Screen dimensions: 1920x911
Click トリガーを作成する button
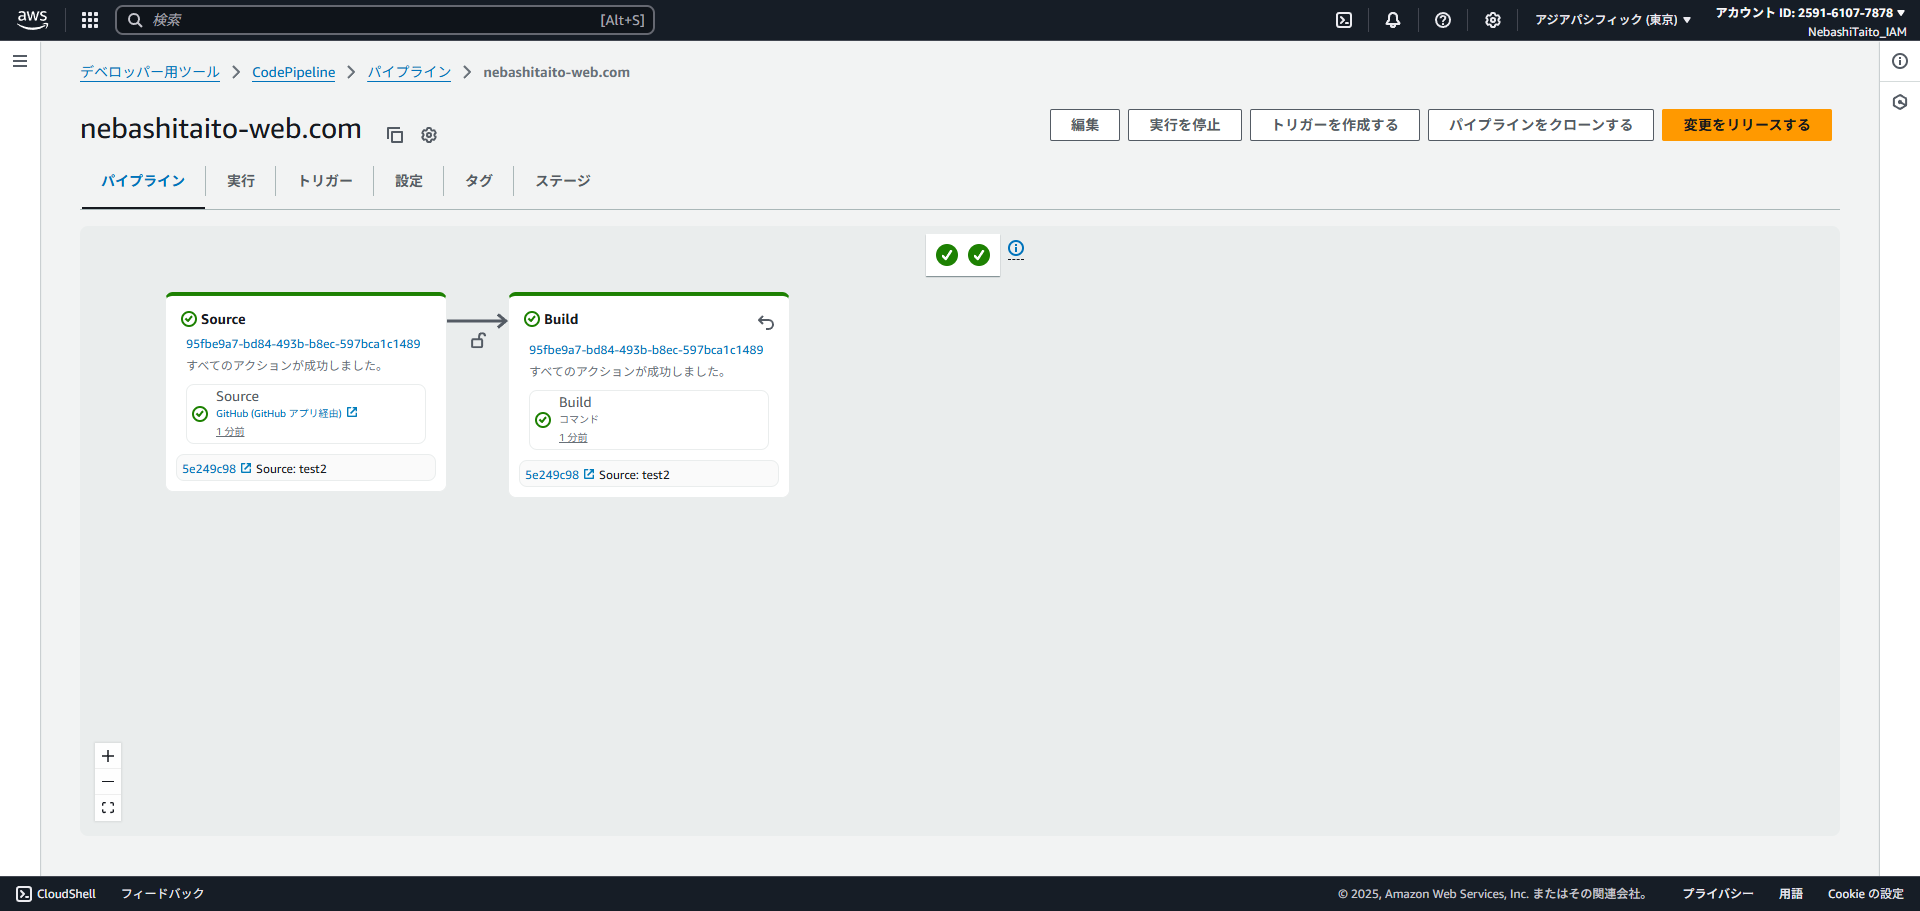click(1335, 125)
